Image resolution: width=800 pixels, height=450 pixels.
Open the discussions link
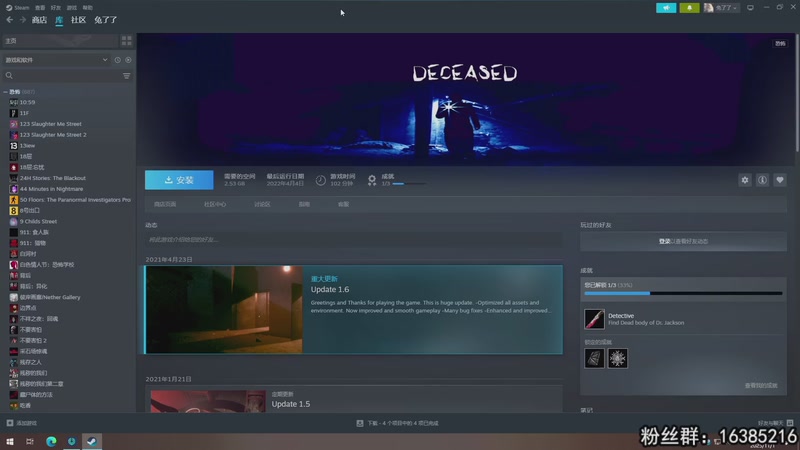(x=262, y=204)
